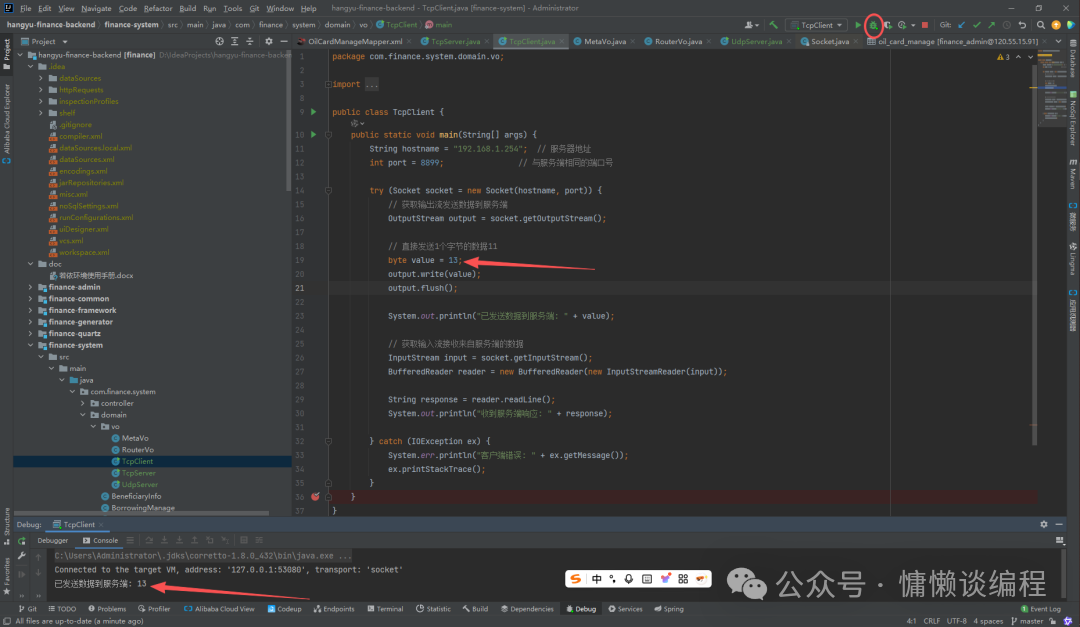Click the red Stop button in toolbar
This screenshot has width=1080, height=627.
click(x=925, y=25)
